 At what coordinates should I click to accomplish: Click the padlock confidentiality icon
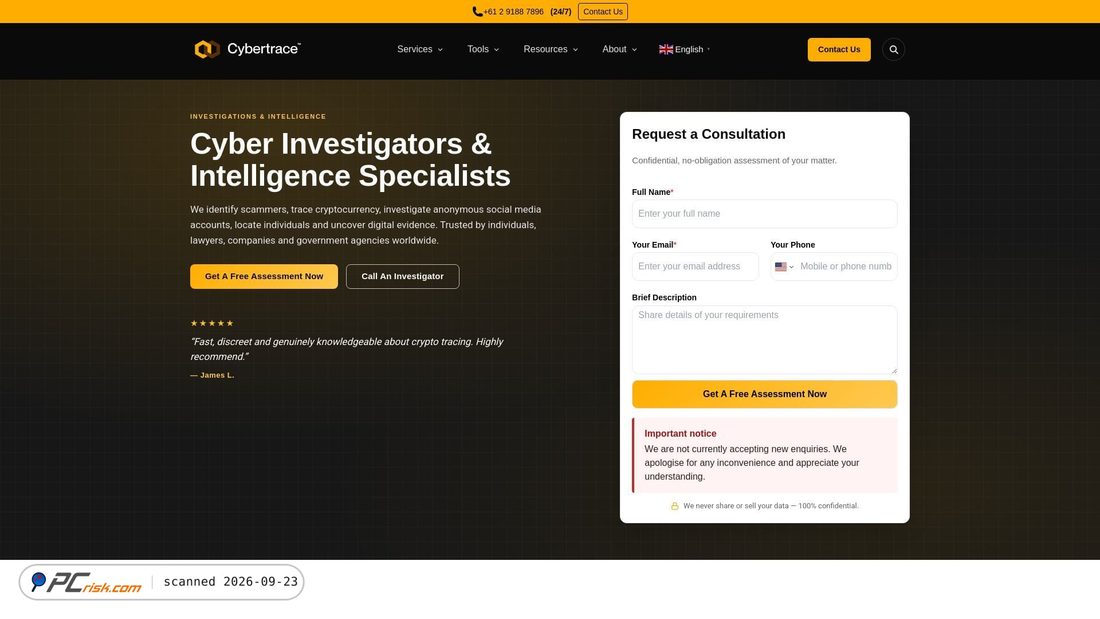click(674, 506)
